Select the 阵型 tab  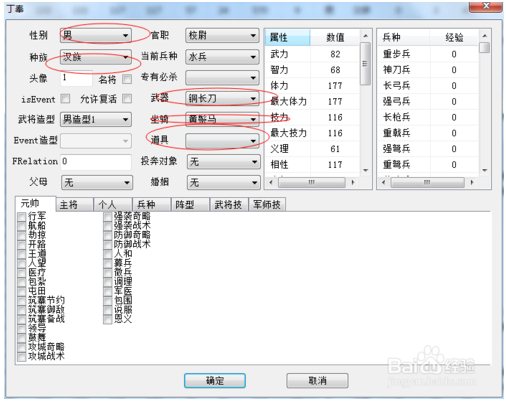point(190,205)
